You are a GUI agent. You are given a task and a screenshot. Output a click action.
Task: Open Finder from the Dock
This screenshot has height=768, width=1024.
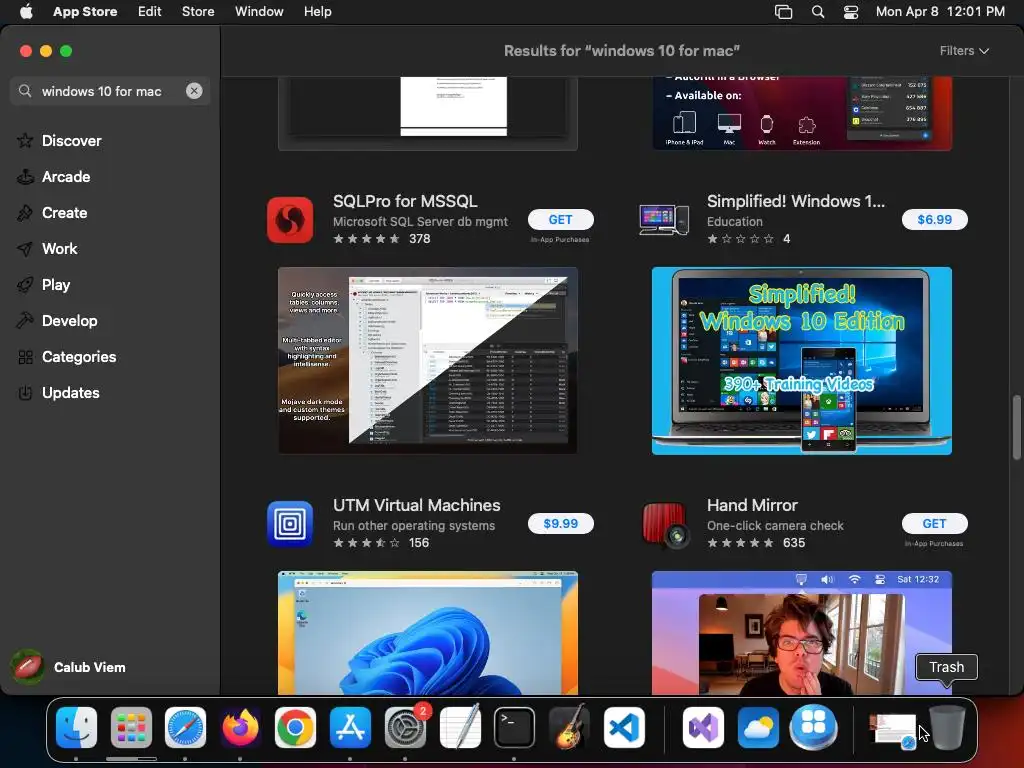pos(76,727)
